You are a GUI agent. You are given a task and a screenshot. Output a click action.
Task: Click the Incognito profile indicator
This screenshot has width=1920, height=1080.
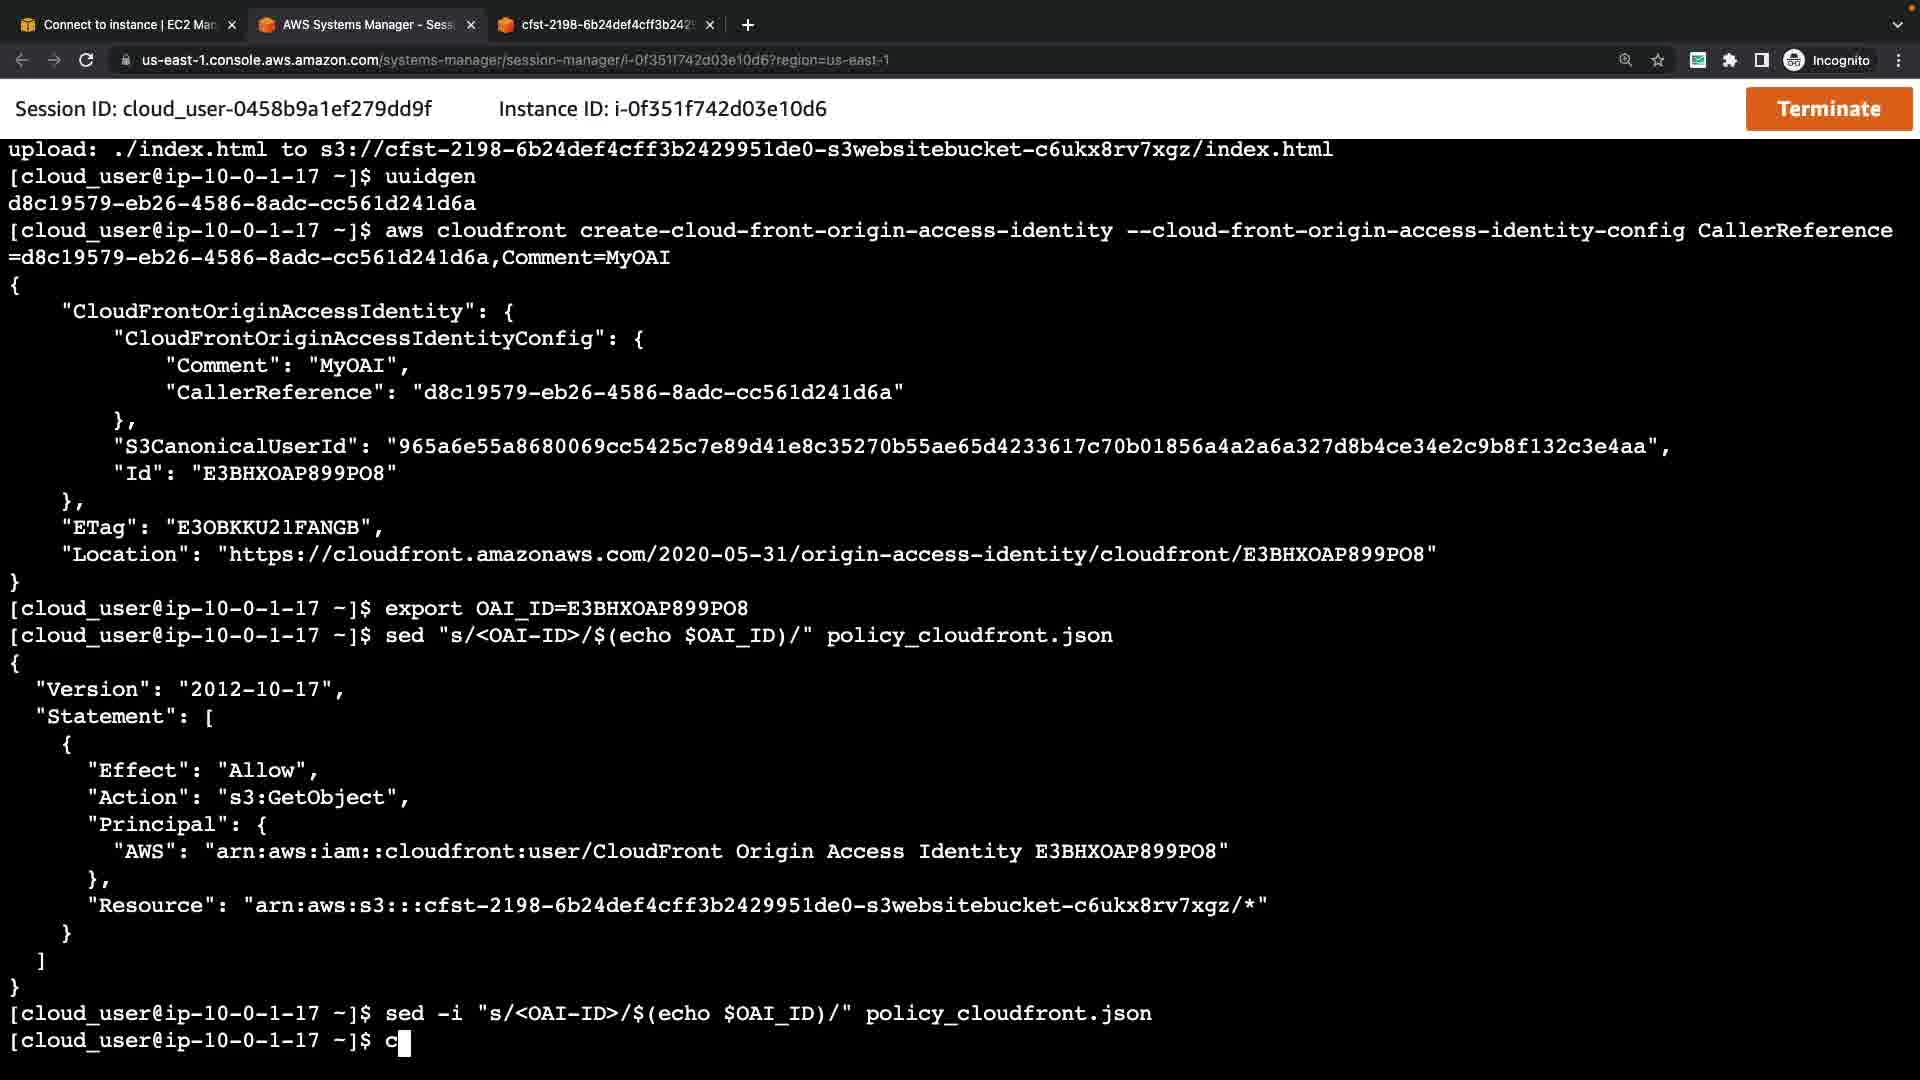[1827, 60]
